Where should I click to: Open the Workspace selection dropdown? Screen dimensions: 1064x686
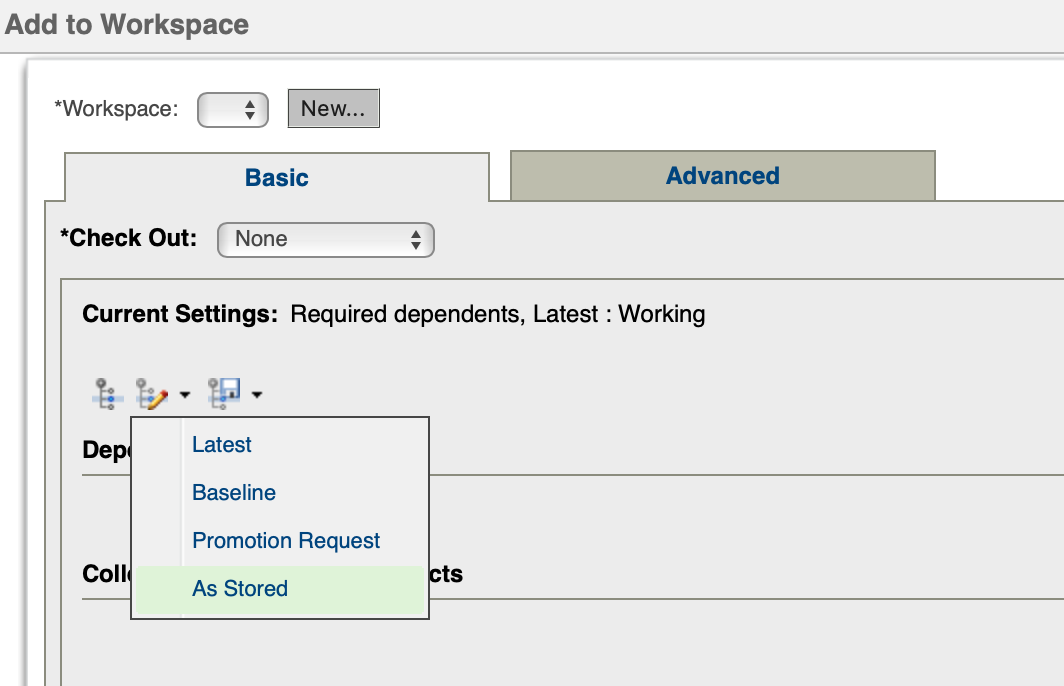click(233, 110)
